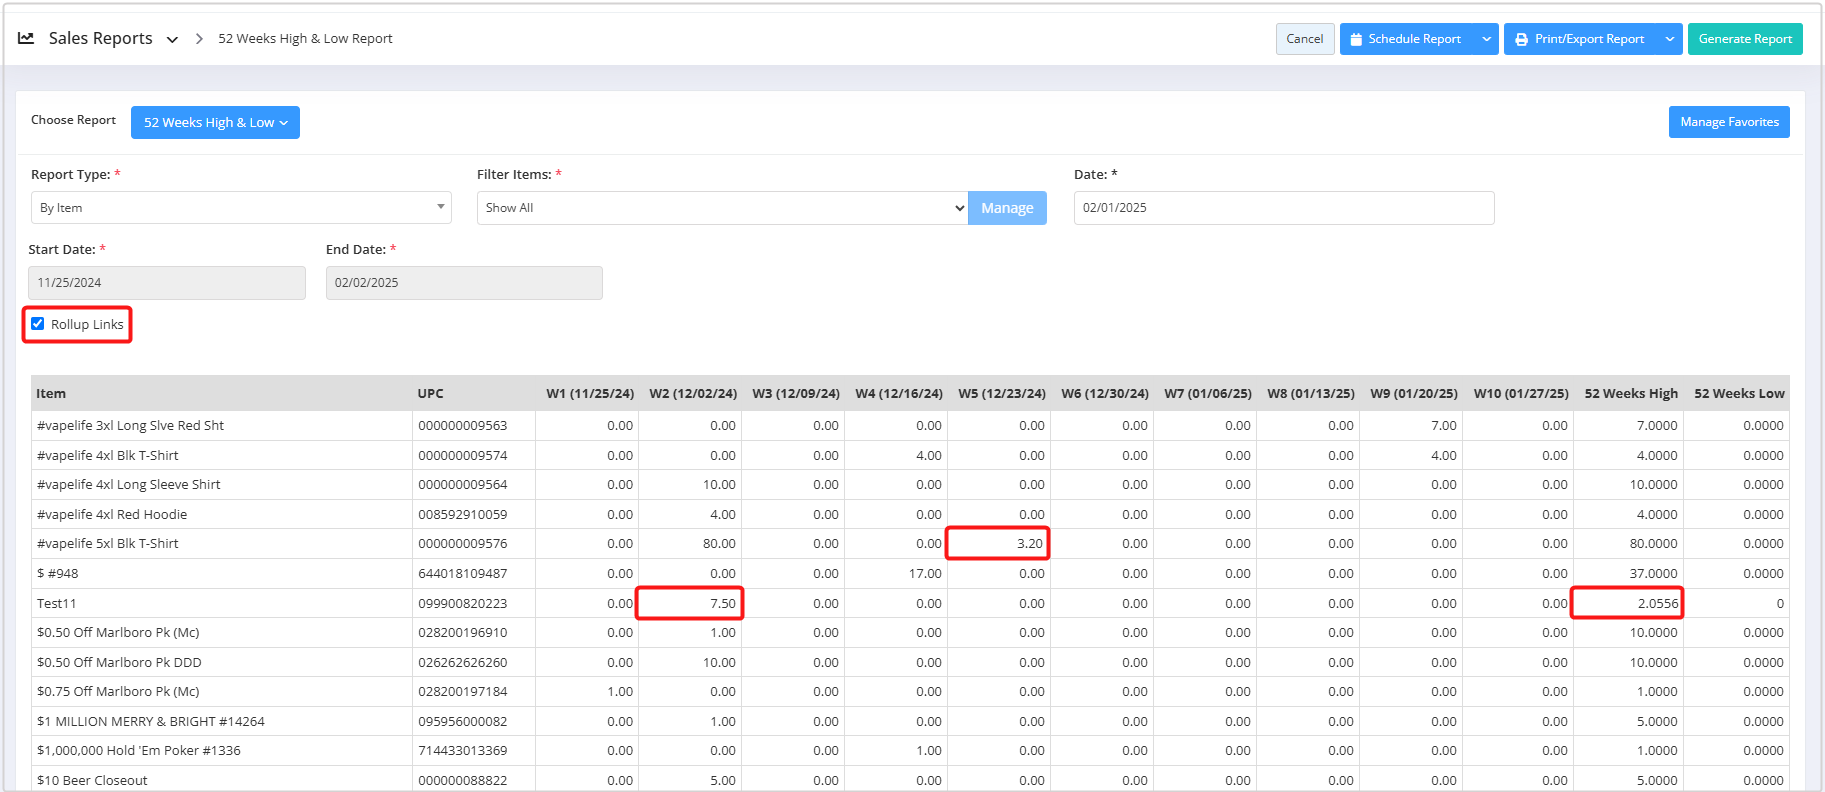Image resolution: width=1825 pixels, height=792 pixels.
Task: Click the printer icon on Print/Export Report
Action: 1521,39
